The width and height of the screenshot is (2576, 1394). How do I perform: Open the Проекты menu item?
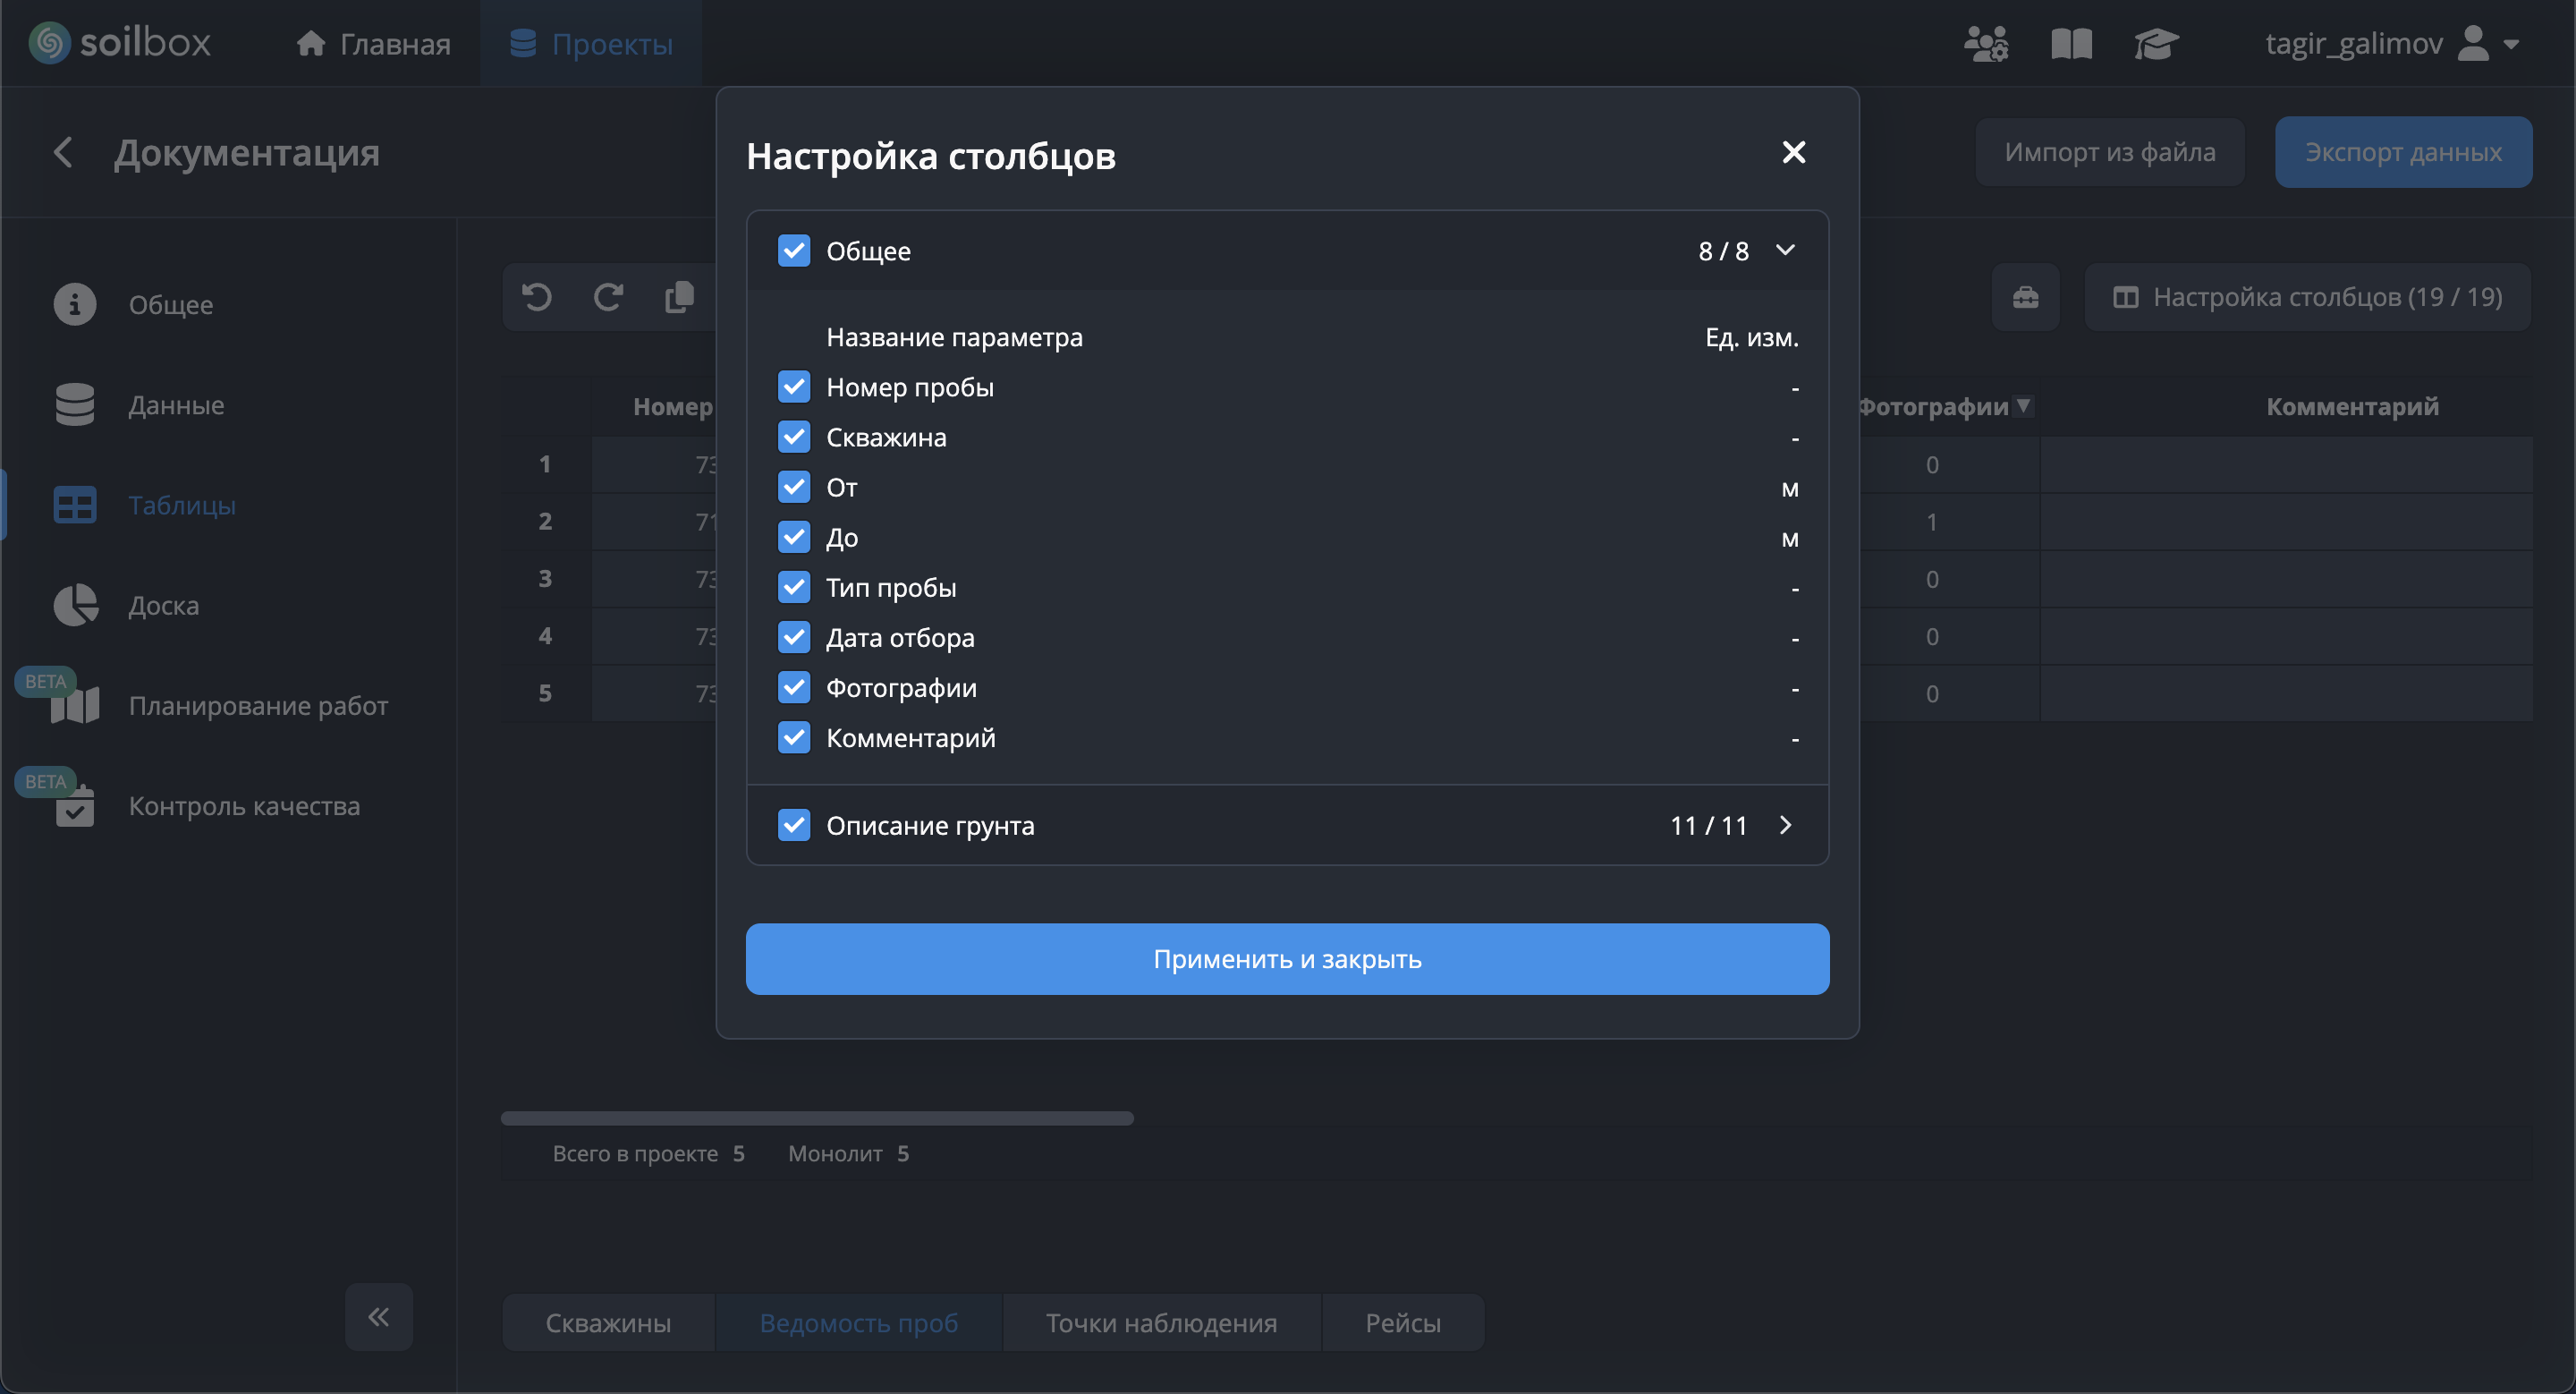591,44
